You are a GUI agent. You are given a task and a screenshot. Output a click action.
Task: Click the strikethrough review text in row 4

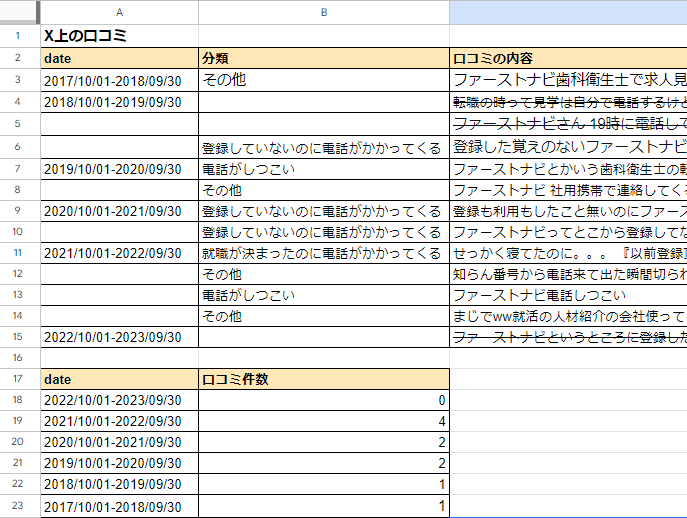pyautogui.click(x=568, y=102)
